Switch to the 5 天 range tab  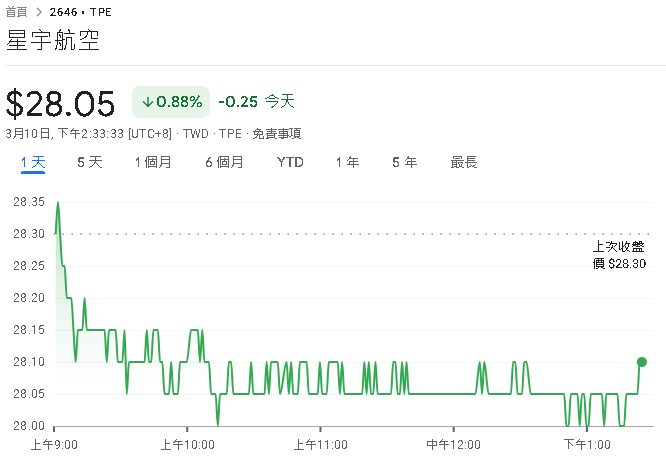click(x=89, y=162)
